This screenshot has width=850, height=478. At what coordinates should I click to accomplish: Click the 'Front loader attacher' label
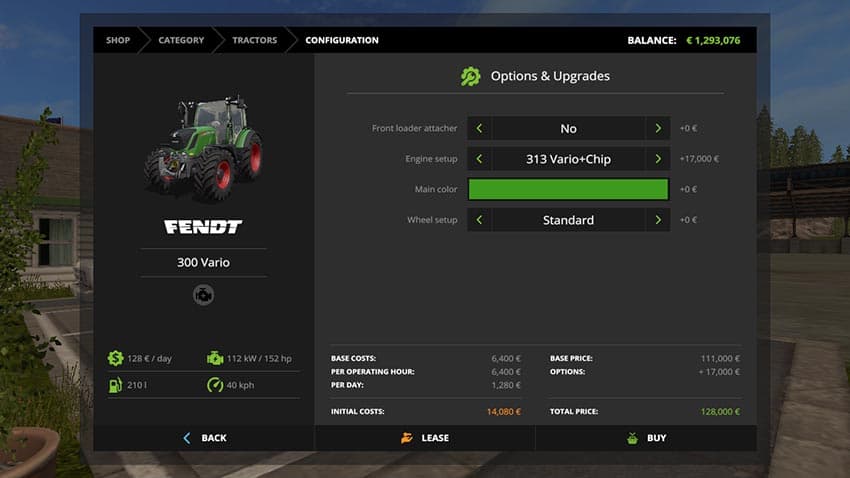[x=414, y=128]
